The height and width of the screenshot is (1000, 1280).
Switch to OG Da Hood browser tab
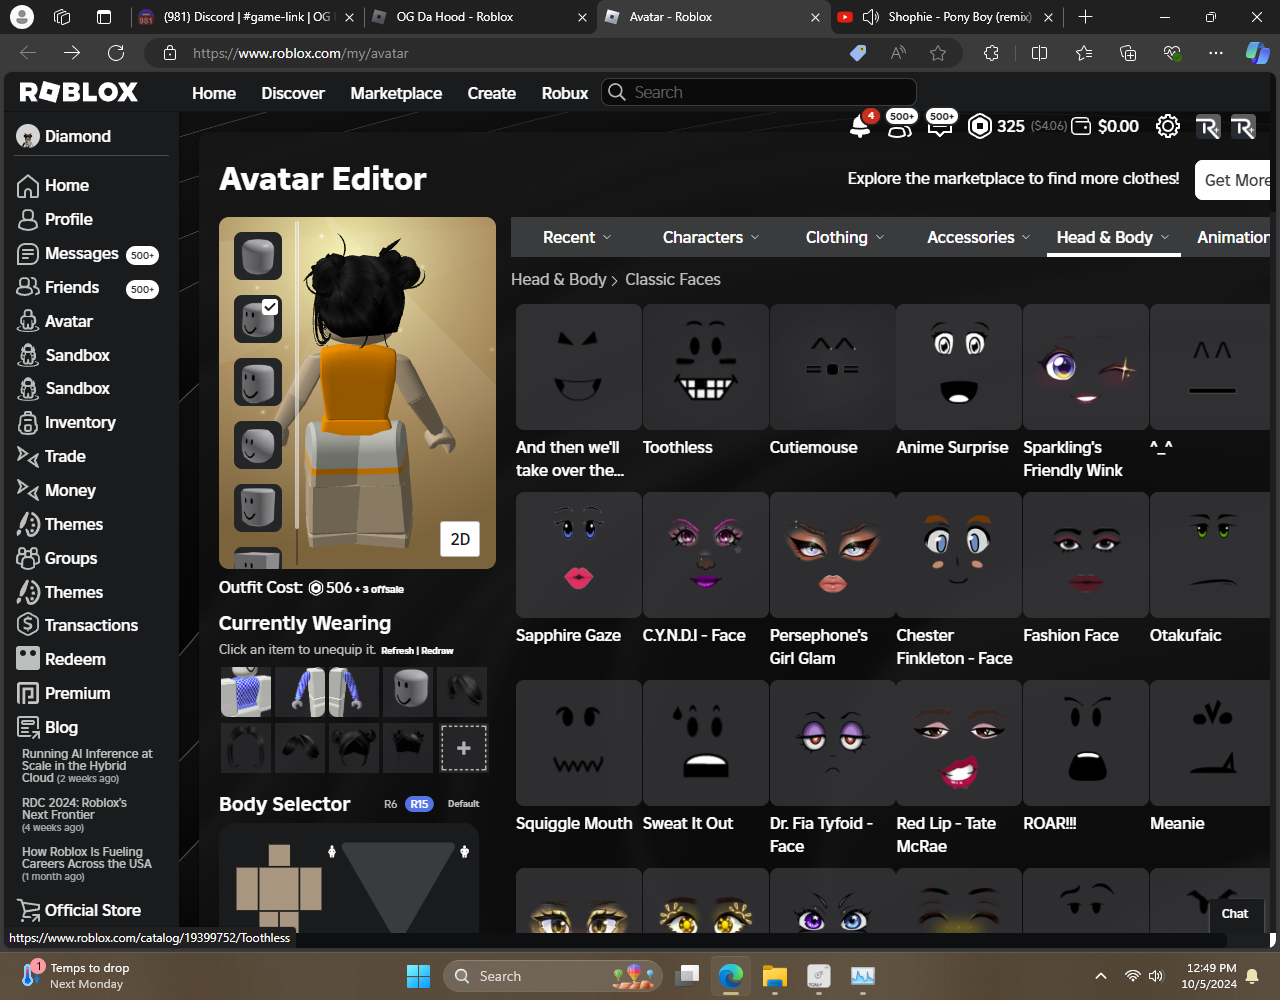coord(480,17)
